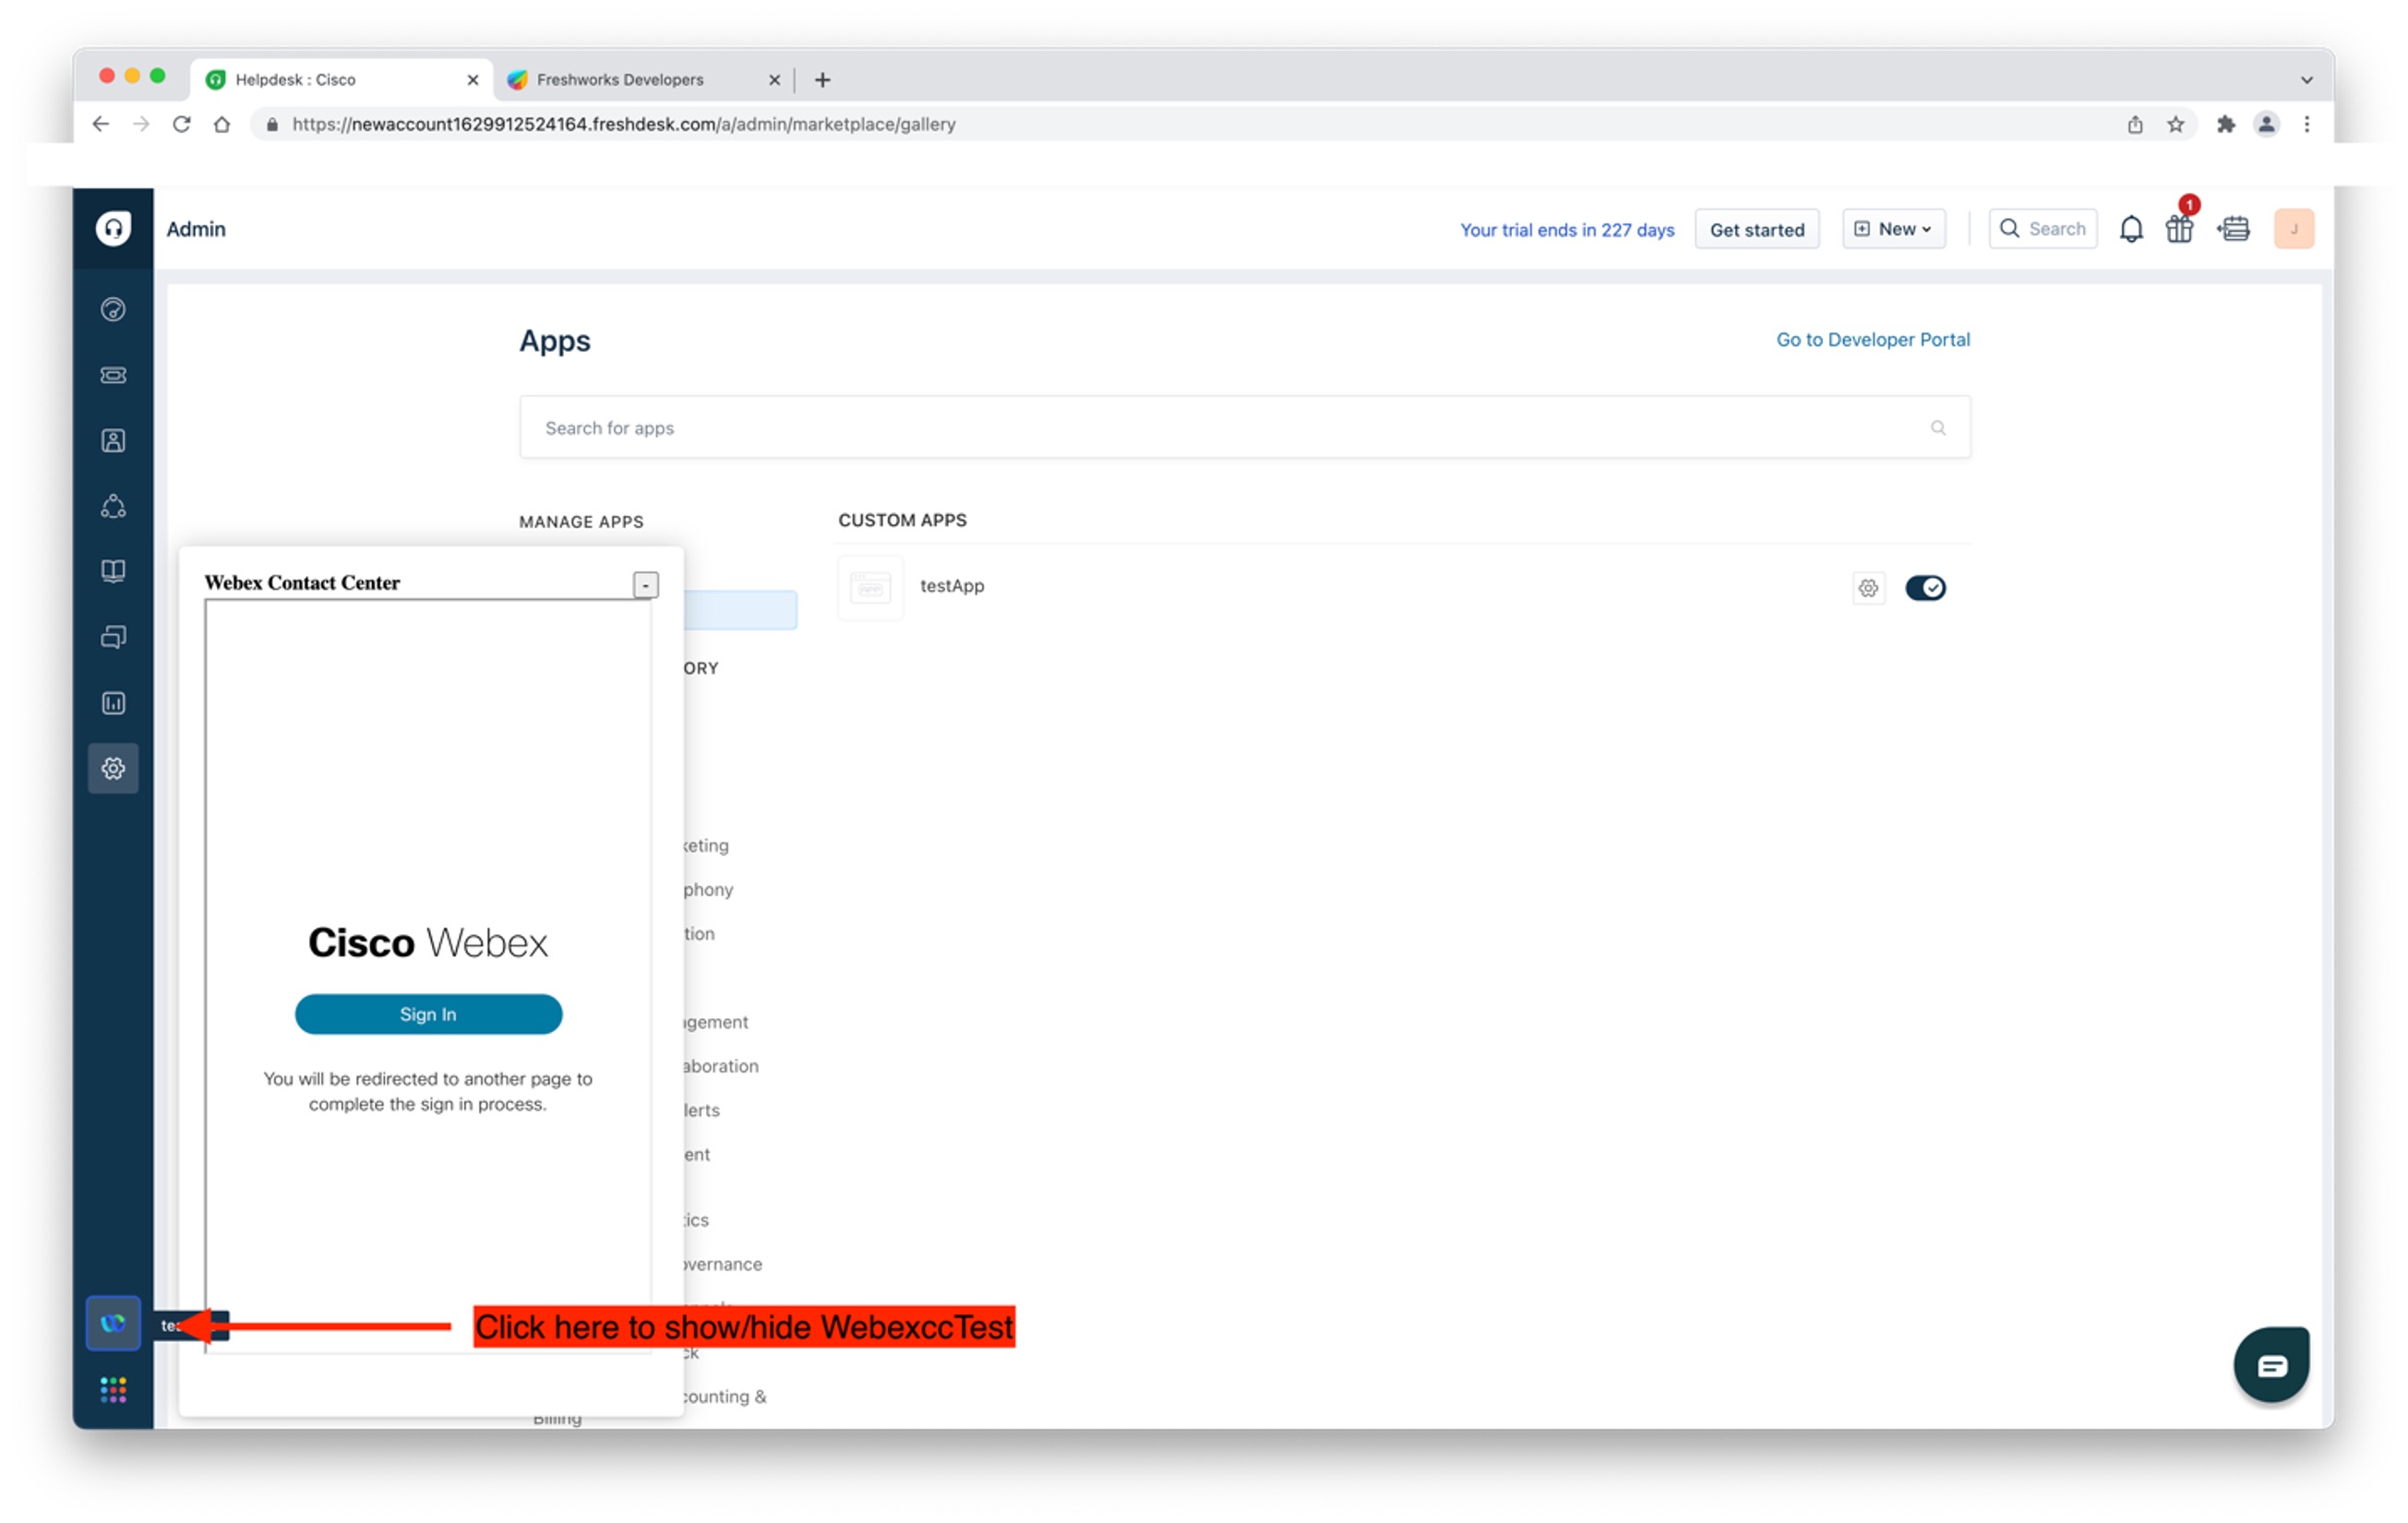Open the Social sidebar icon
Image resolution: width=2408 pixels, height=1523 pixels.
coord(113,506)
